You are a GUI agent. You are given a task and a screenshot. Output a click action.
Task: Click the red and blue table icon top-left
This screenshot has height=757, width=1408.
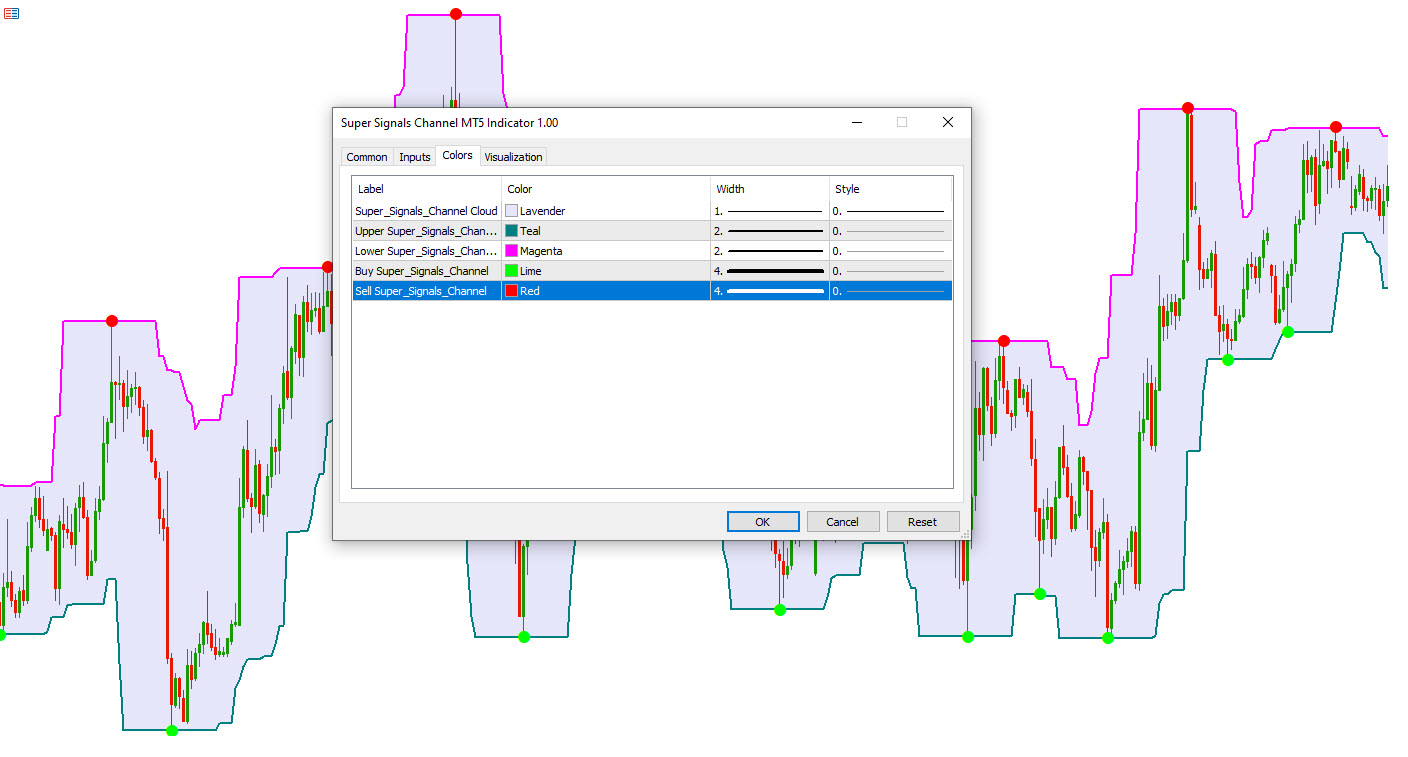click(x=10, y=12)
